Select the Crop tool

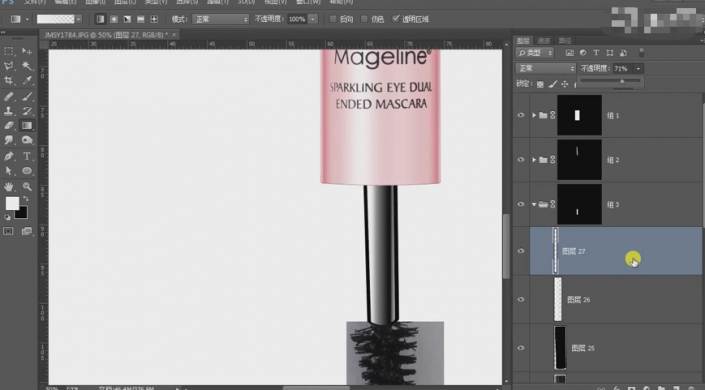(9, 81)
